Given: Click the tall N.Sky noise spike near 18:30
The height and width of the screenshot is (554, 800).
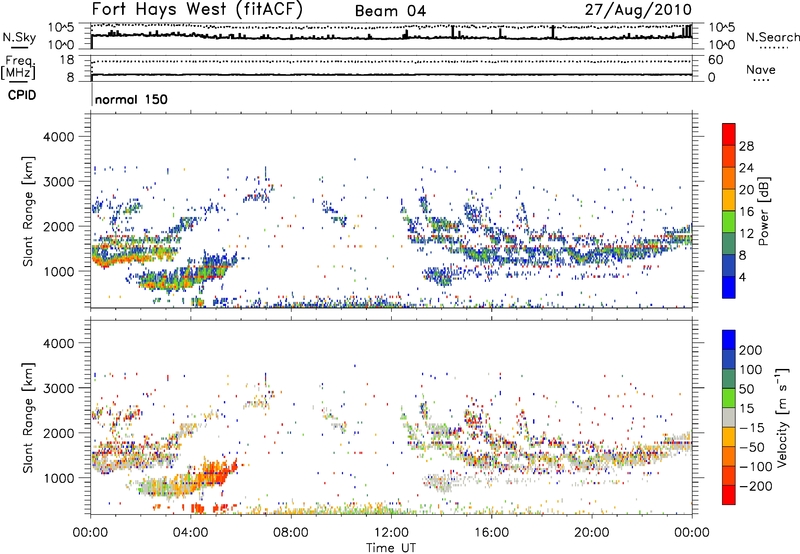Looking at the screenshot, I should [x=553, y=32].
